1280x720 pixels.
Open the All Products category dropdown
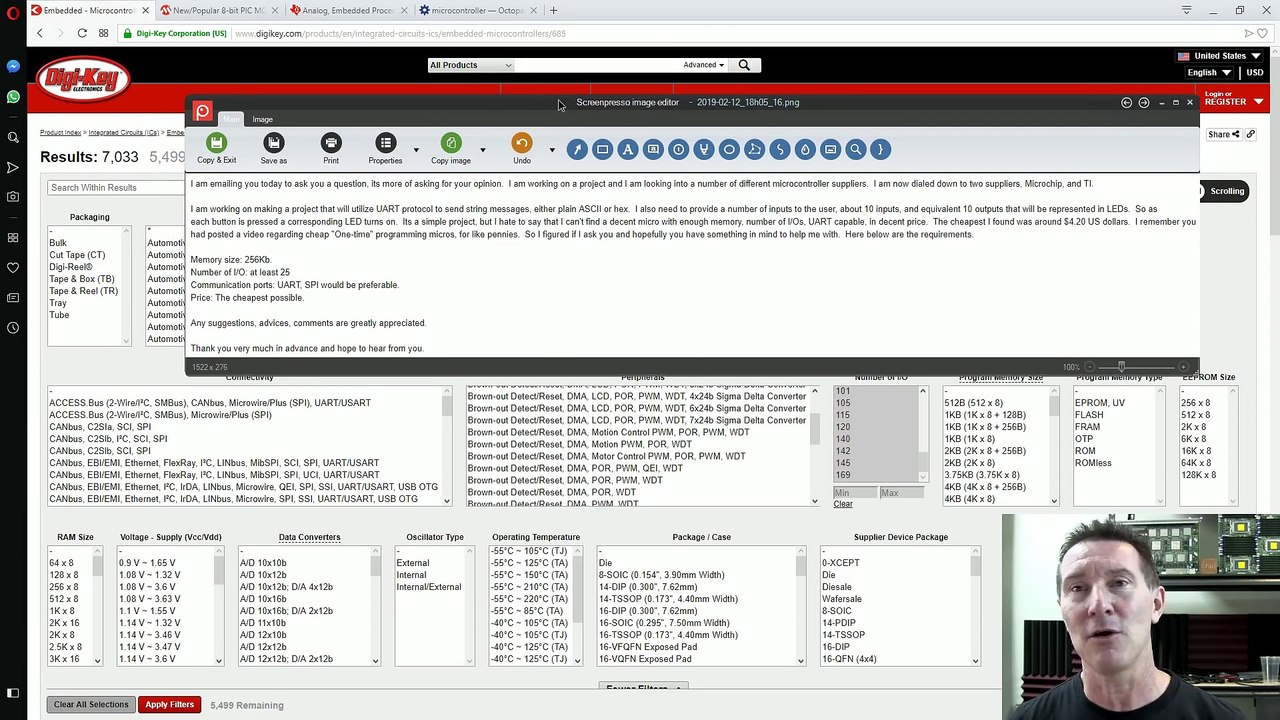470,65
